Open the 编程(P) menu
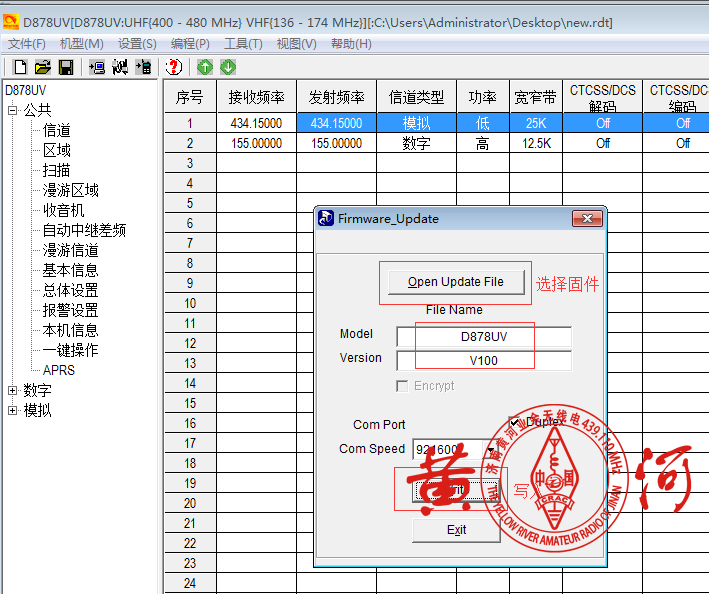 pos(190,44)
